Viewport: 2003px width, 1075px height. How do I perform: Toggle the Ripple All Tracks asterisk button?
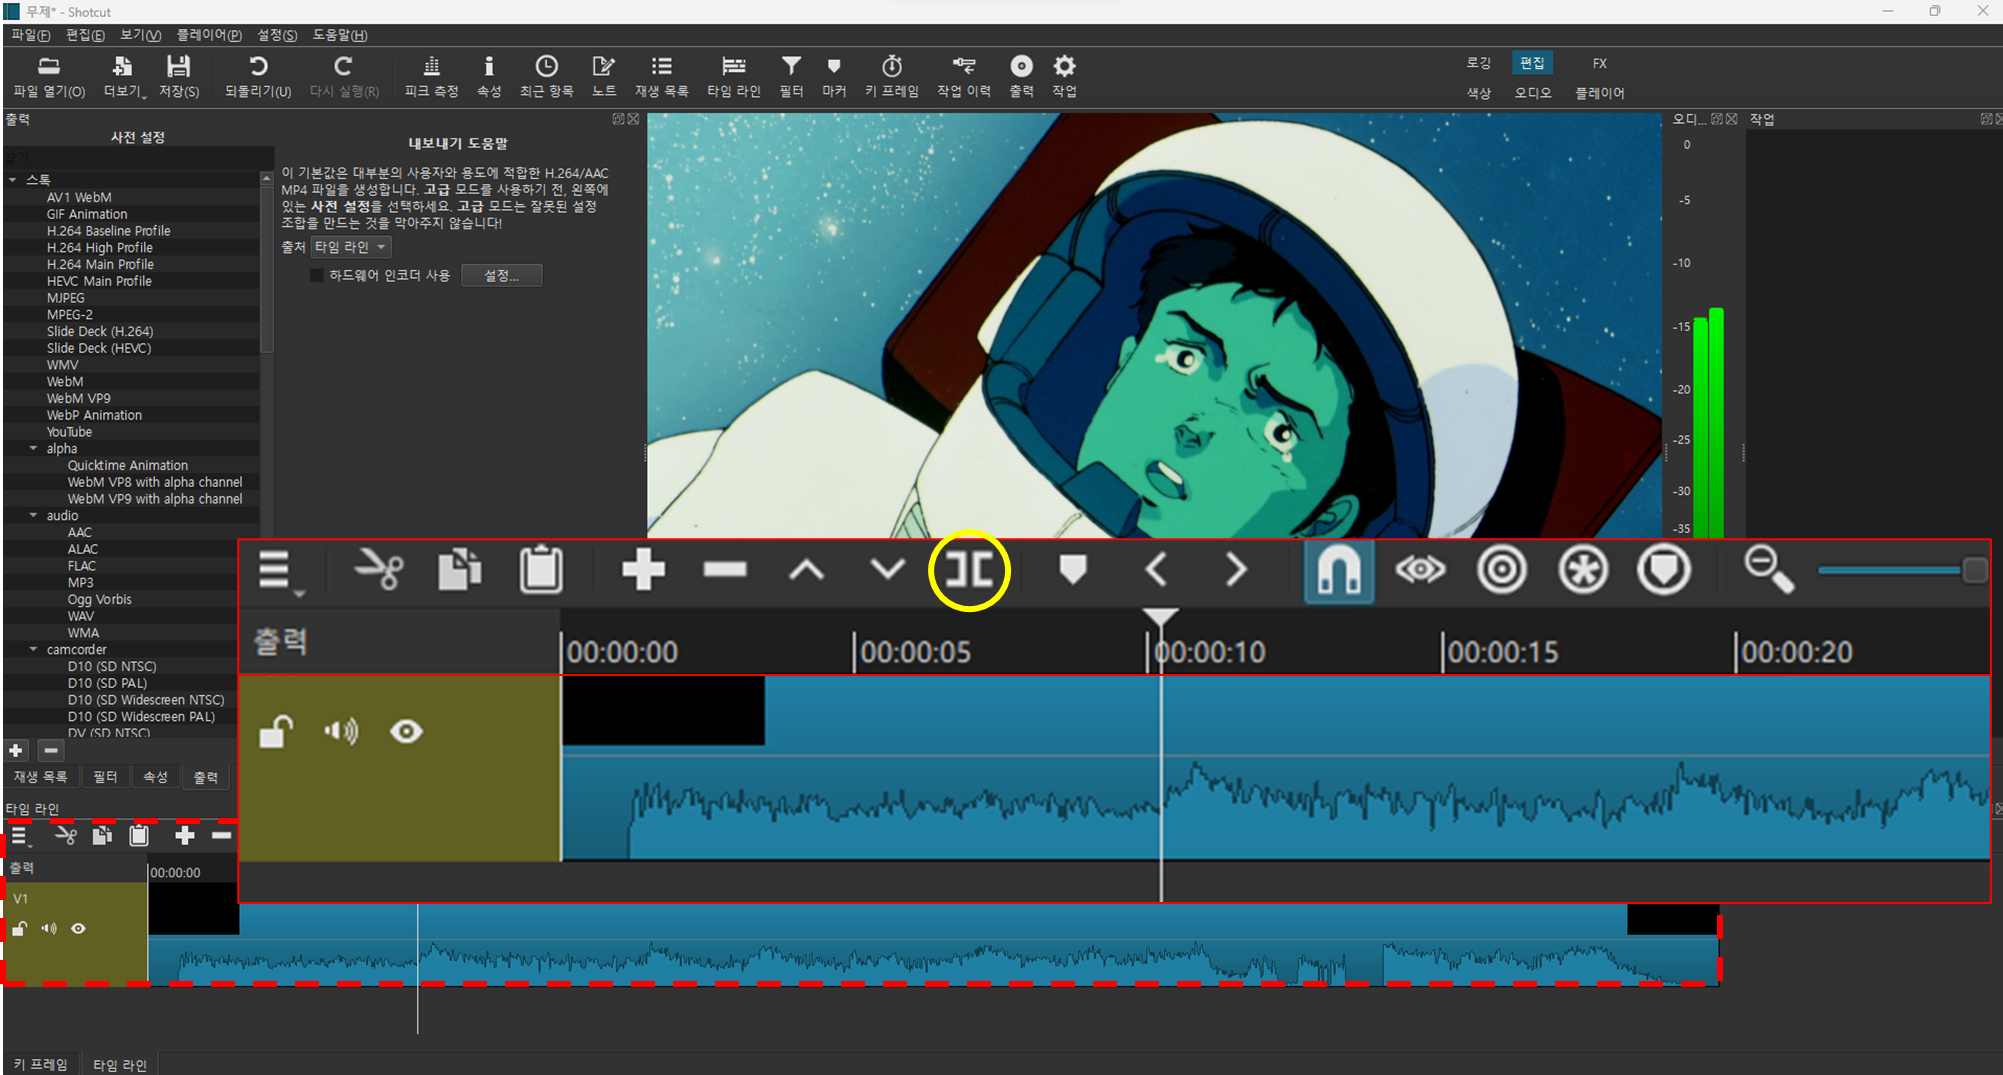tap(1583, 570)
